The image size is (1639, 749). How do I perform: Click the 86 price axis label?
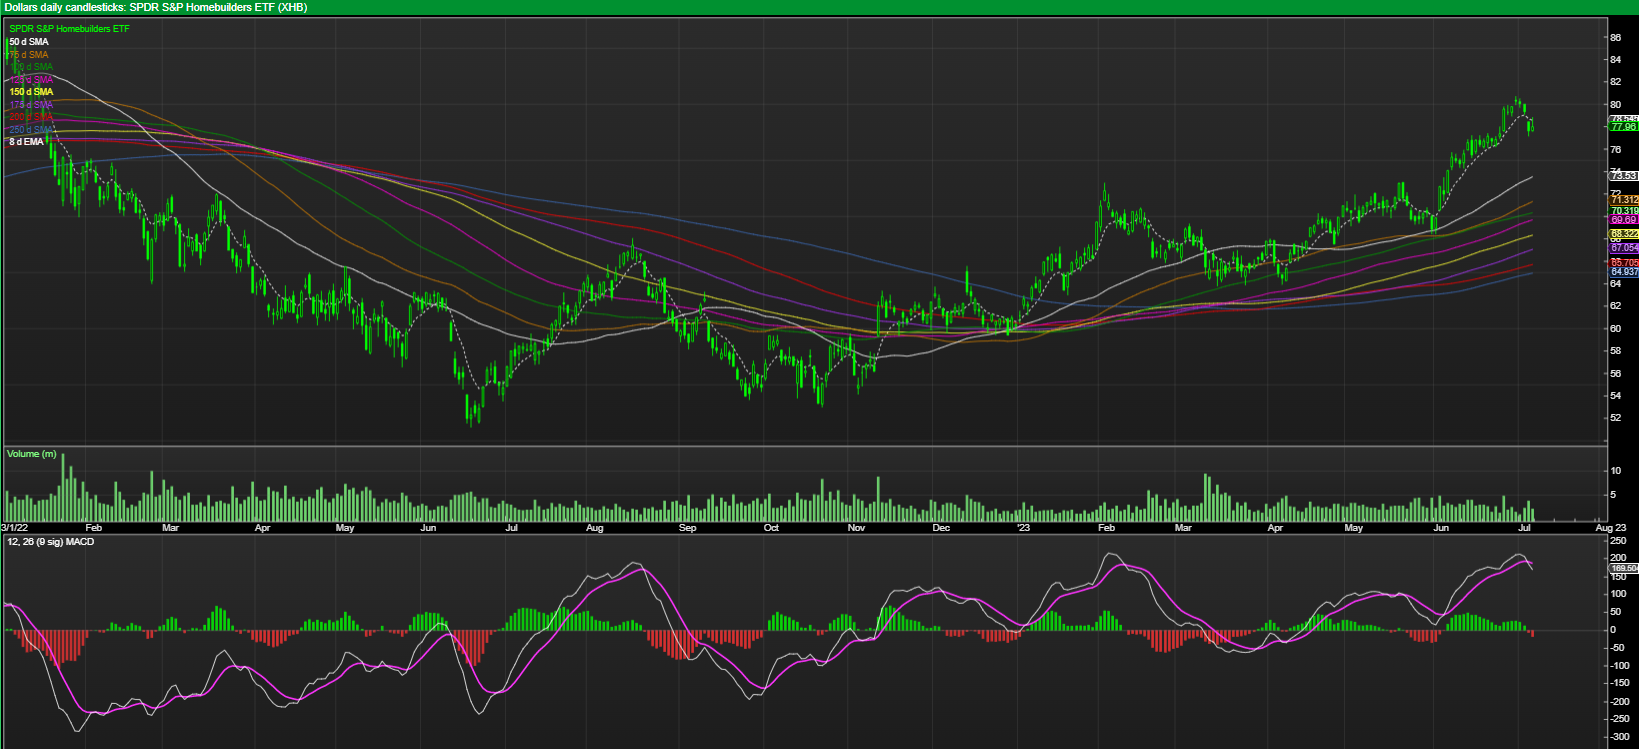coord(1615,38)
